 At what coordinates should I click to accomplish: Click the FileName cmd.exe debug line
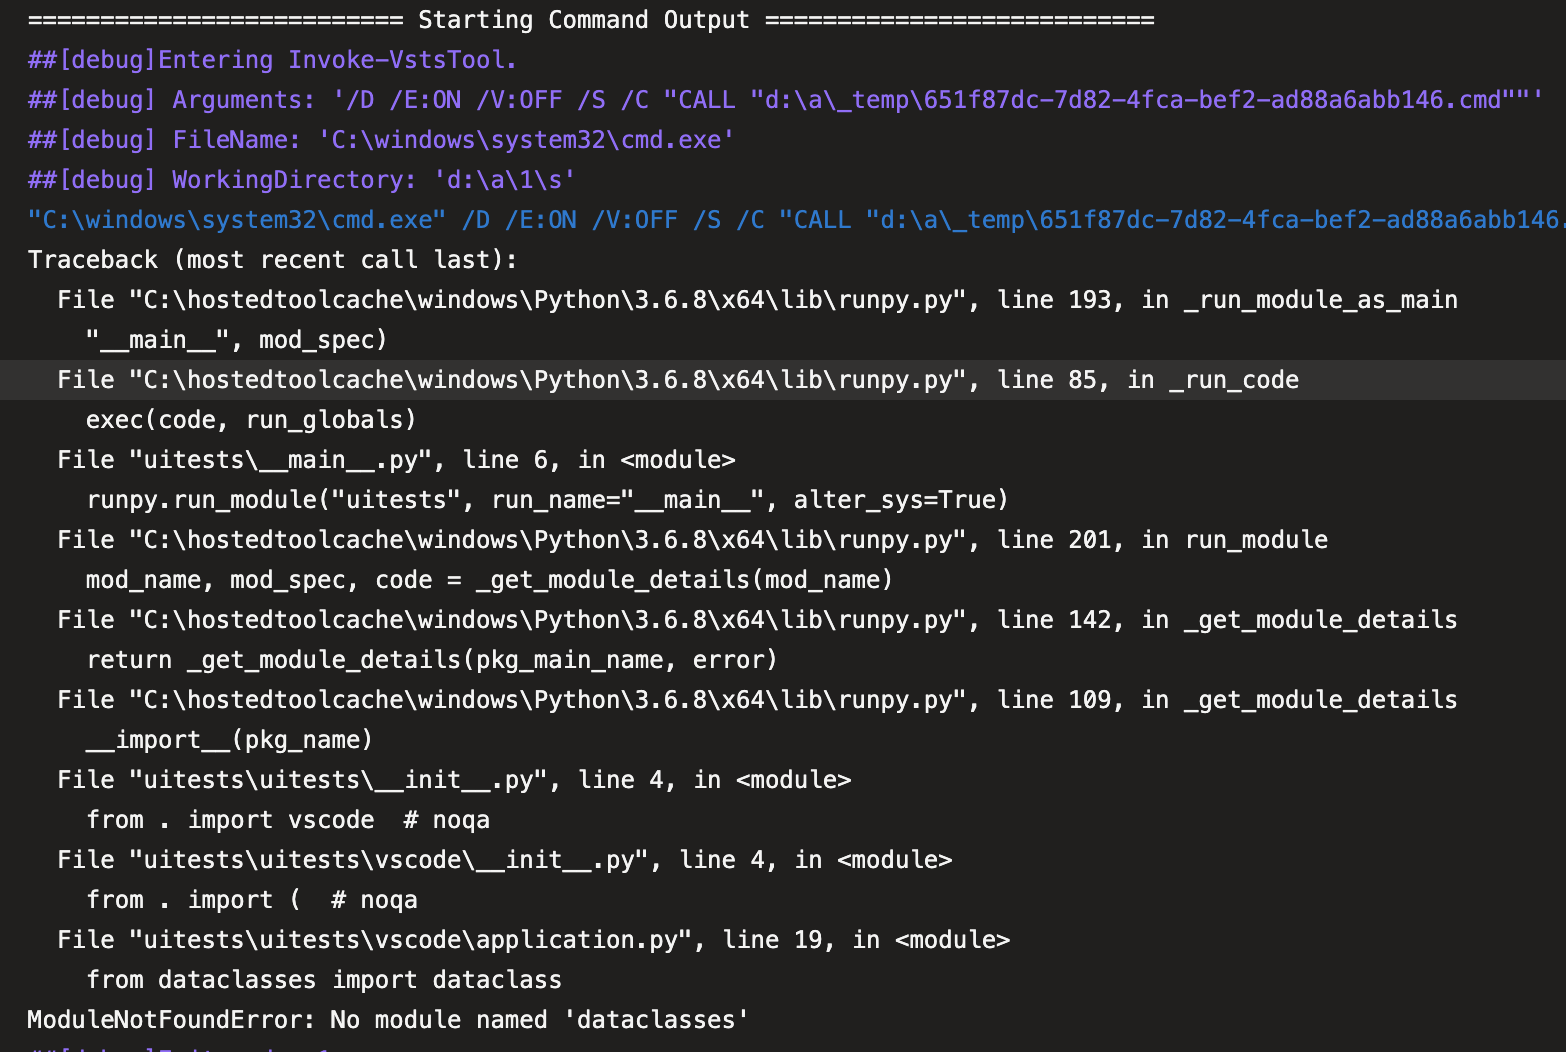tap(380, 139)
